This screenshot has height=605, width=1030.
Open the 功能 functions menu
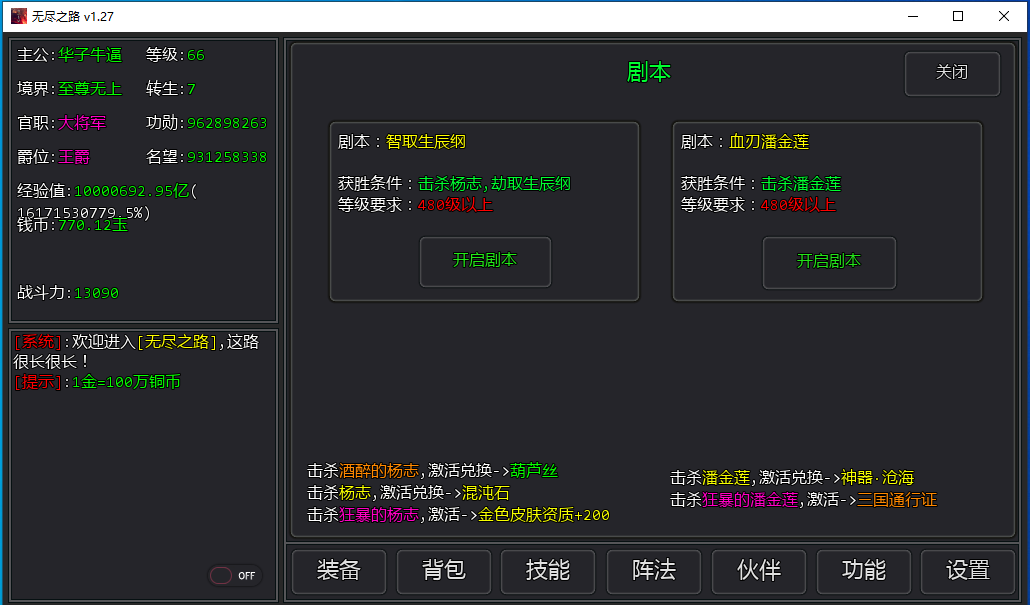click(x=864, y=571)
